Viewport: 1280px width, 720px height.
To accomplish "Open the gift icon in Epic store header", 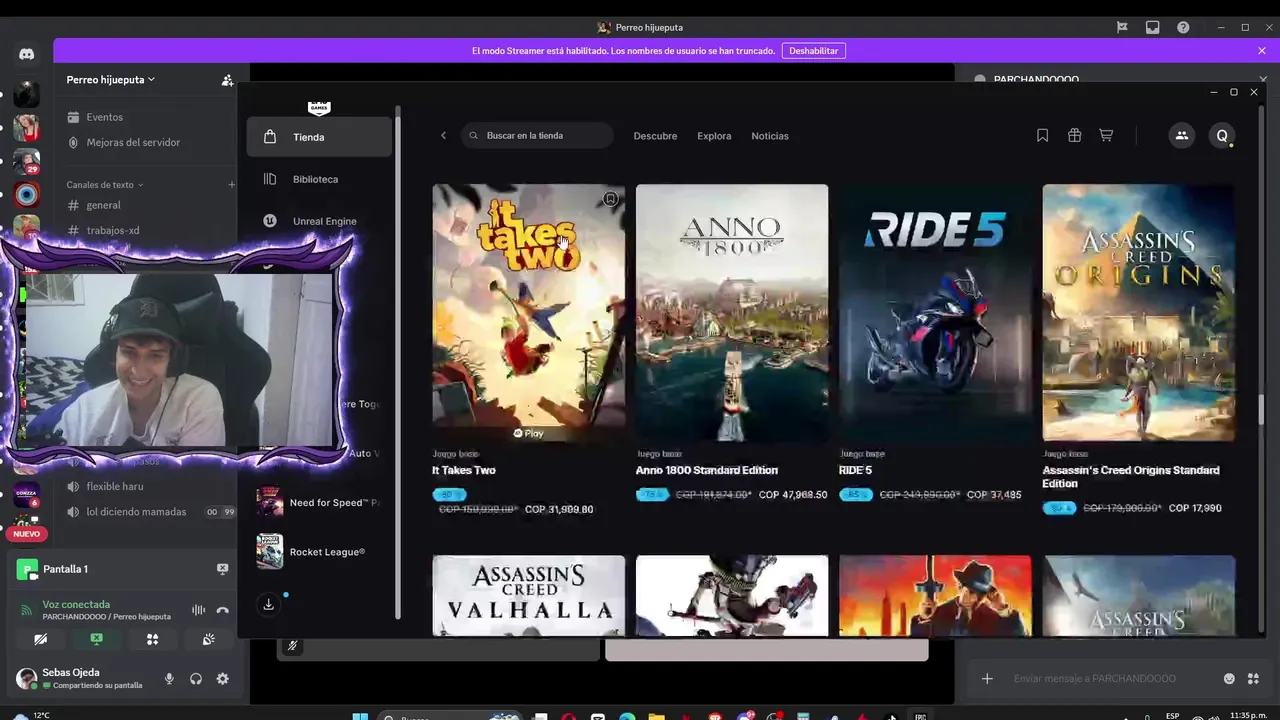I will coord(1074,135).
